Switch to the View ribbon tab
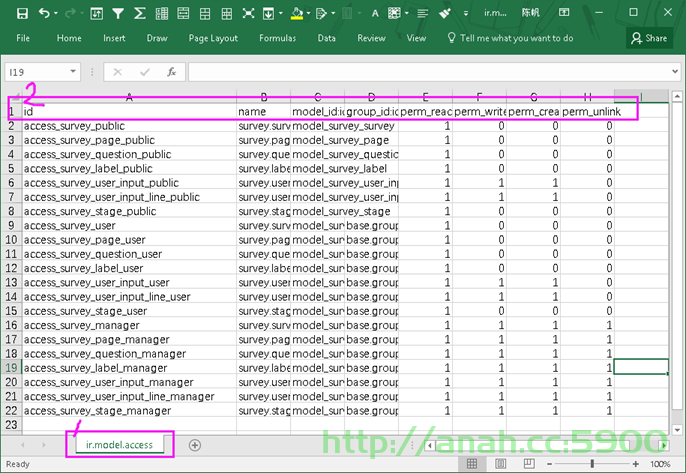This screenshot has height=473, width=686. [416, 38]
